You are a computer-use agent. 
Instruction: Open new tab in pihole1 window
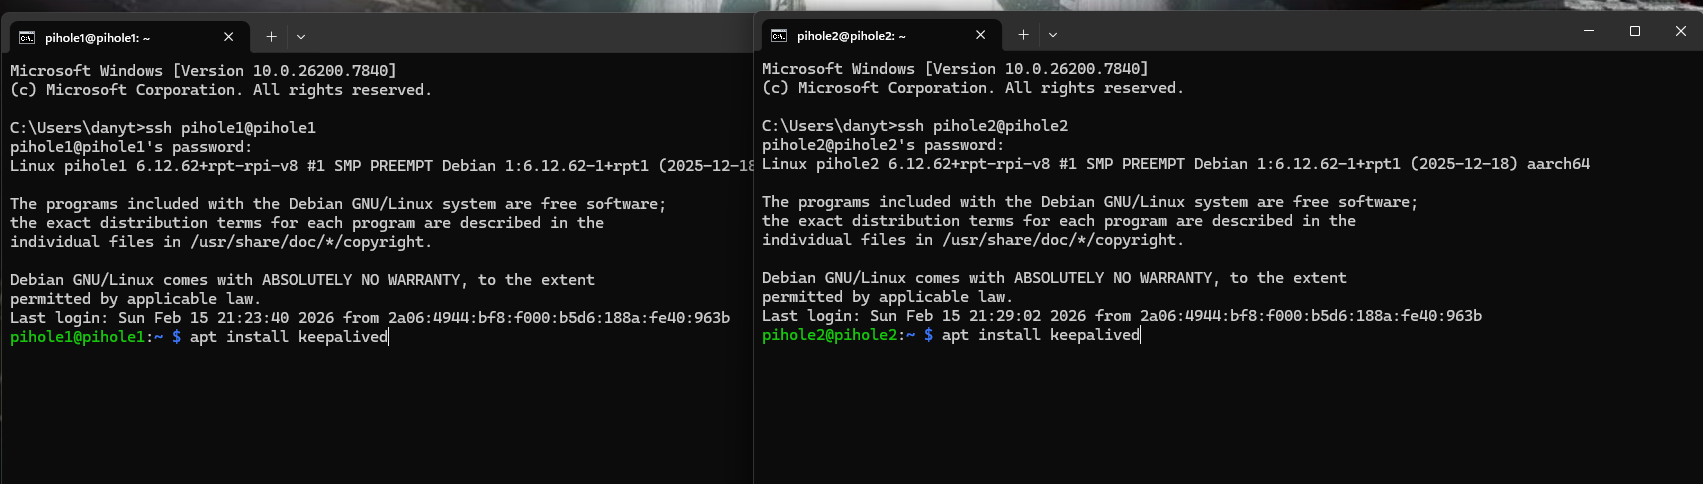(271, 37)
